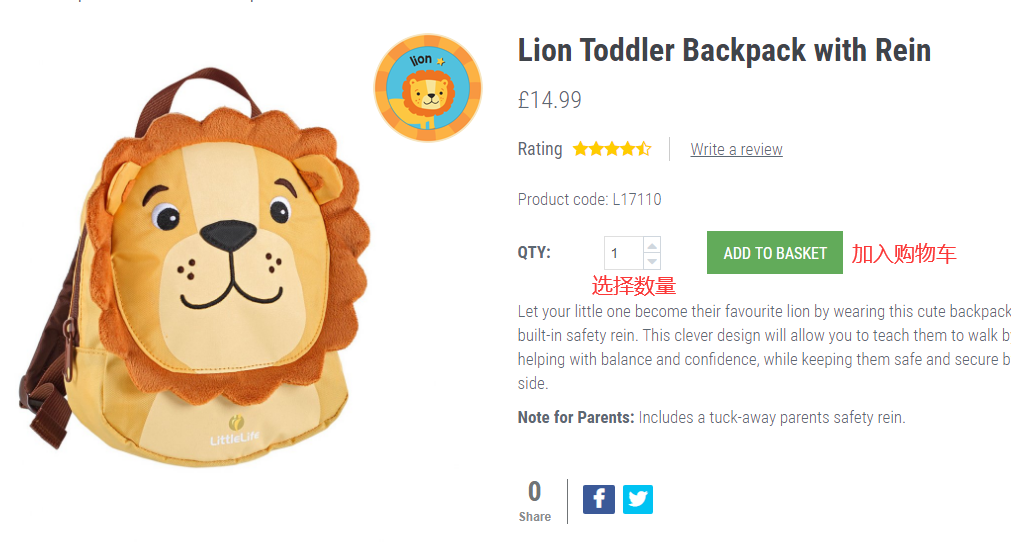This screenshot has width=1011, height=542.
Task: Click the round lion badge icon
Action: tap(428, 88)
